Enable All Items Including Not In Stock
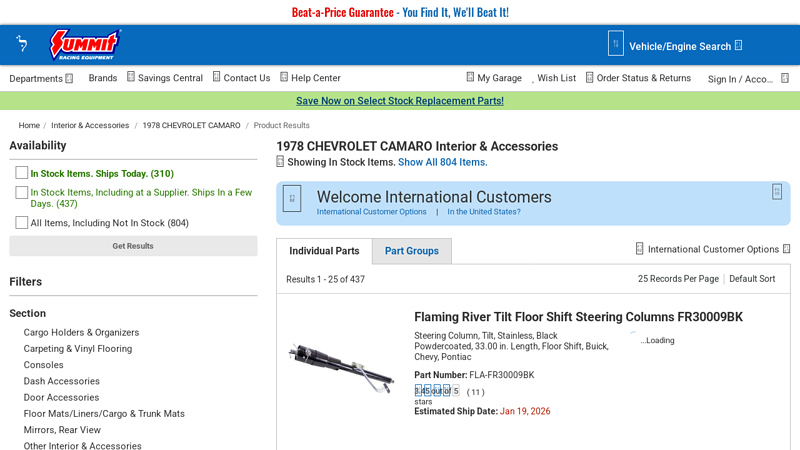Image resolution: width=800 pixels, height=450 pixels. 22,223
